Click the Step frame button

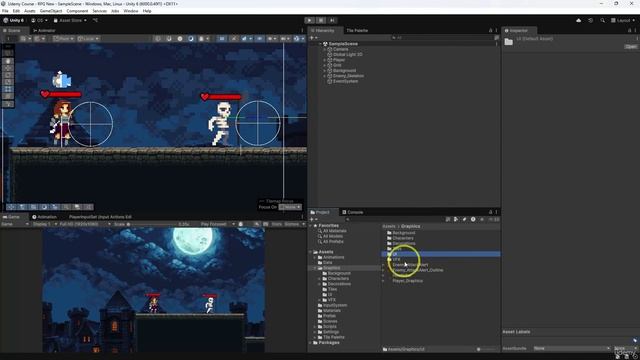pyautogui.click(x=332, y=20)
